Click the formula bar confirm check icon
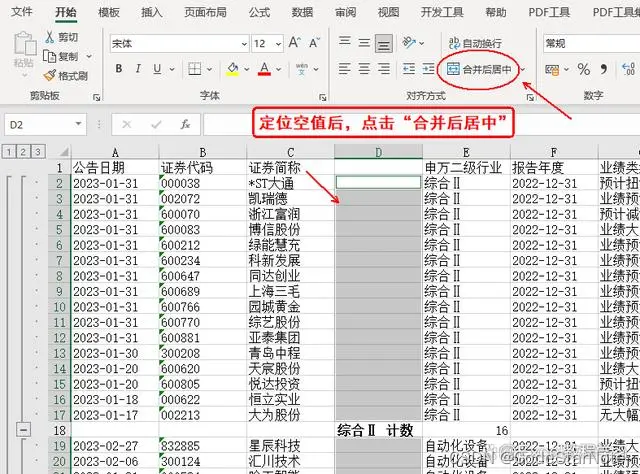 [x=156, y=124]
